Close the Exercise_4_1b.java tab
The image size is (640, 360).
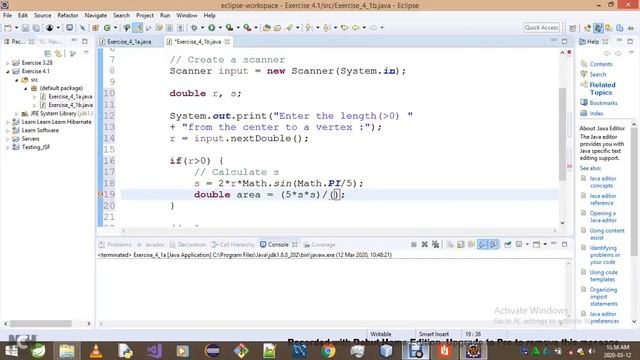[x=227, y=42]
